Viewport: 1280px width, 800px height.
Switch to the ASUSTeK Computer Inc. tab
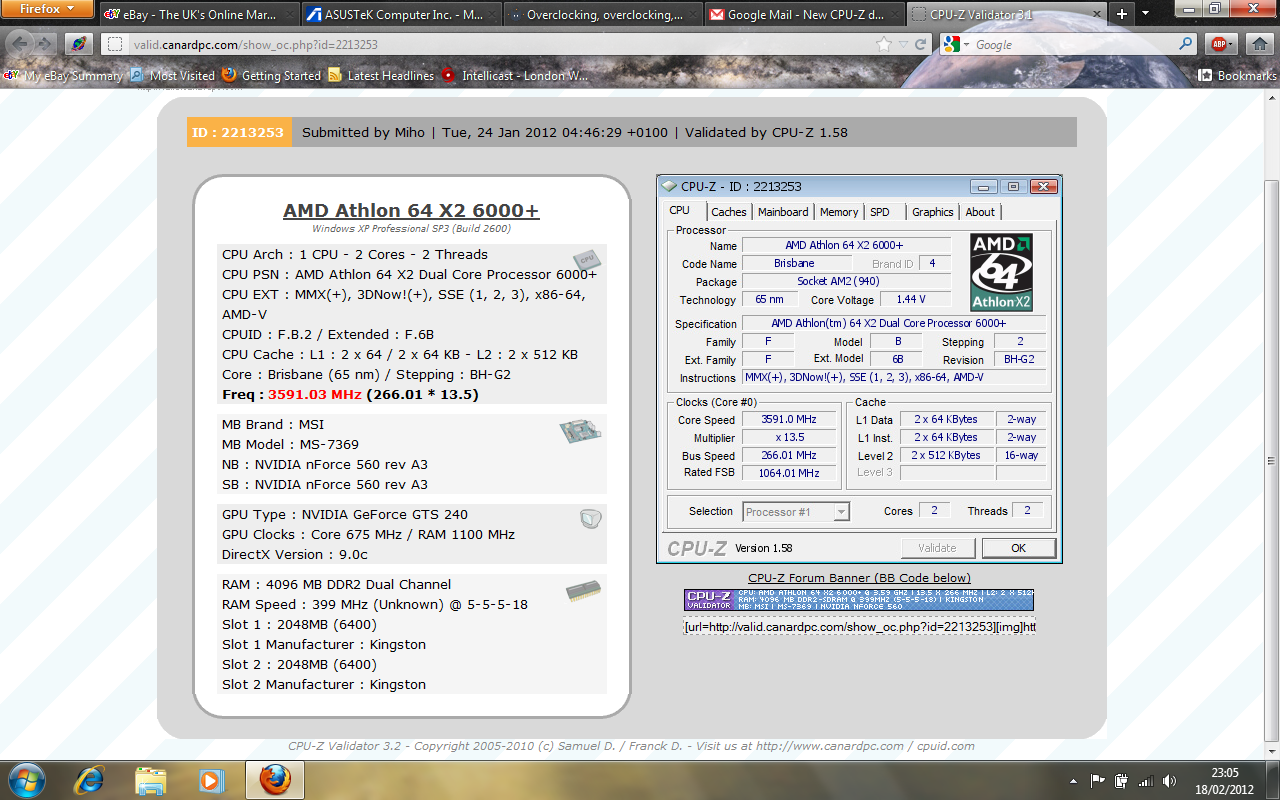pyautogui.click(x=400, y=14)
